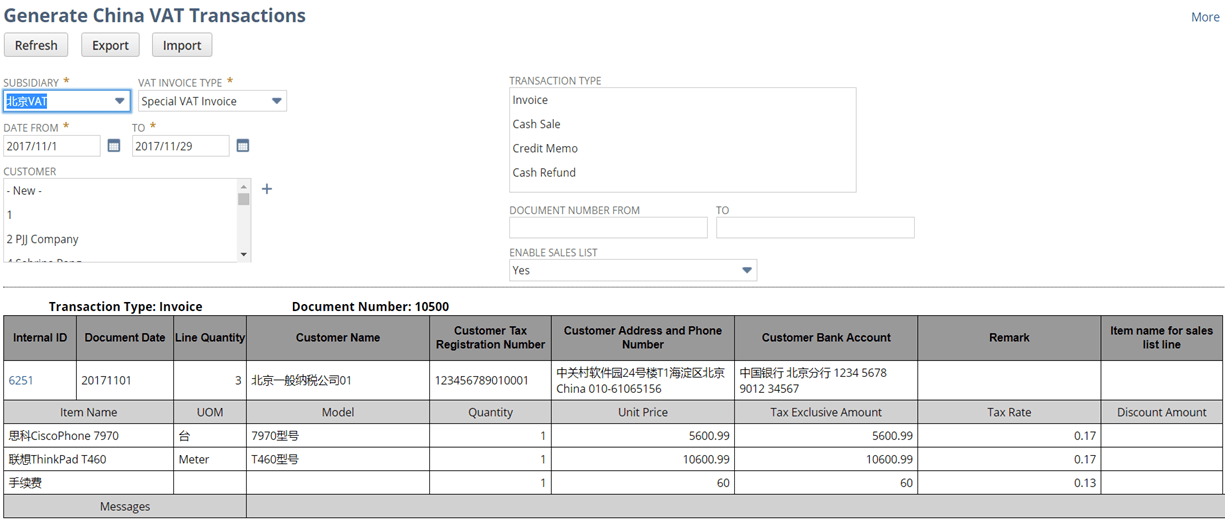Add new customer with plus icon

[267, 189]
